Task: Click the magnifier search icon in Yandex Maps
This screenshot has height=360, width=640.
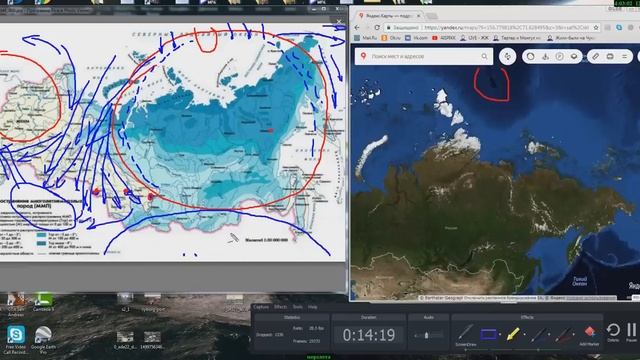Action: (484, 56)
